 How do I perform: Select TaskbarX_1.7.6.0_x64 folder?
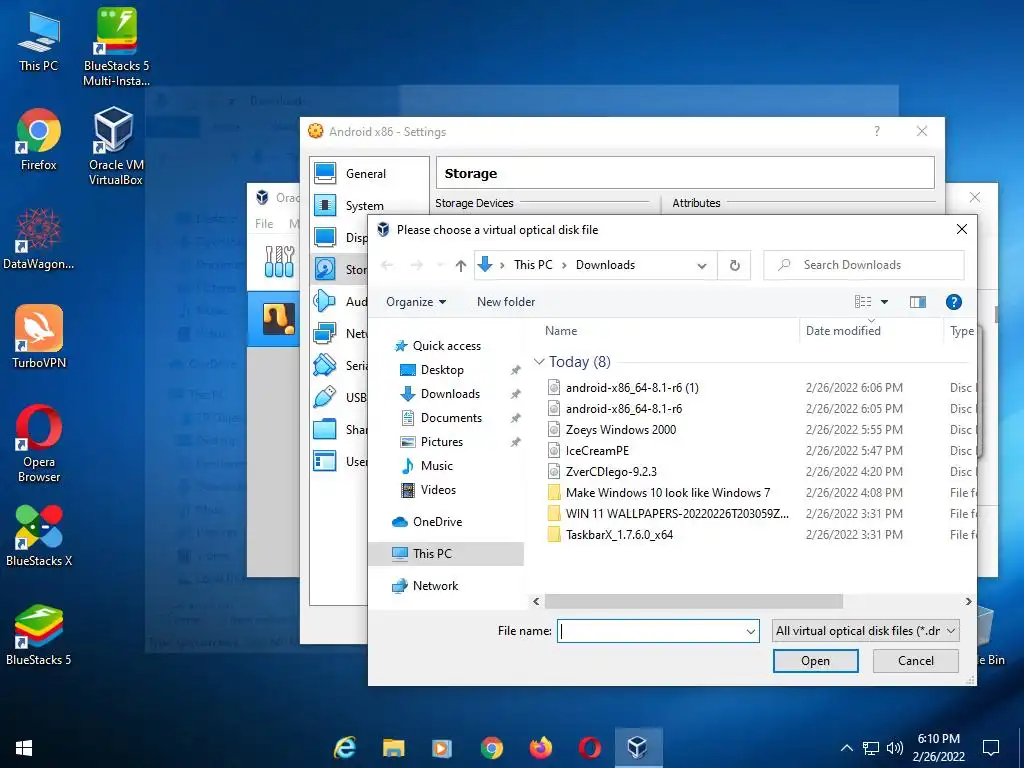619,535
